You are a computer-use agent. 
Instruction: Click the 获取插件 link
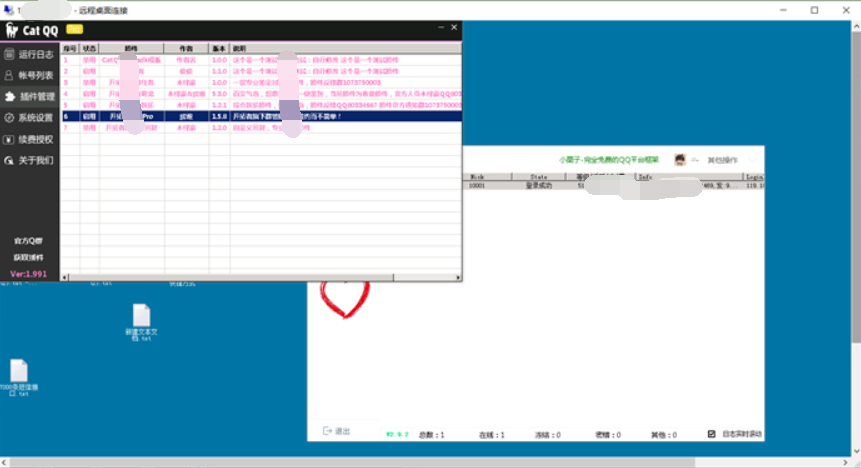point(29,257)
